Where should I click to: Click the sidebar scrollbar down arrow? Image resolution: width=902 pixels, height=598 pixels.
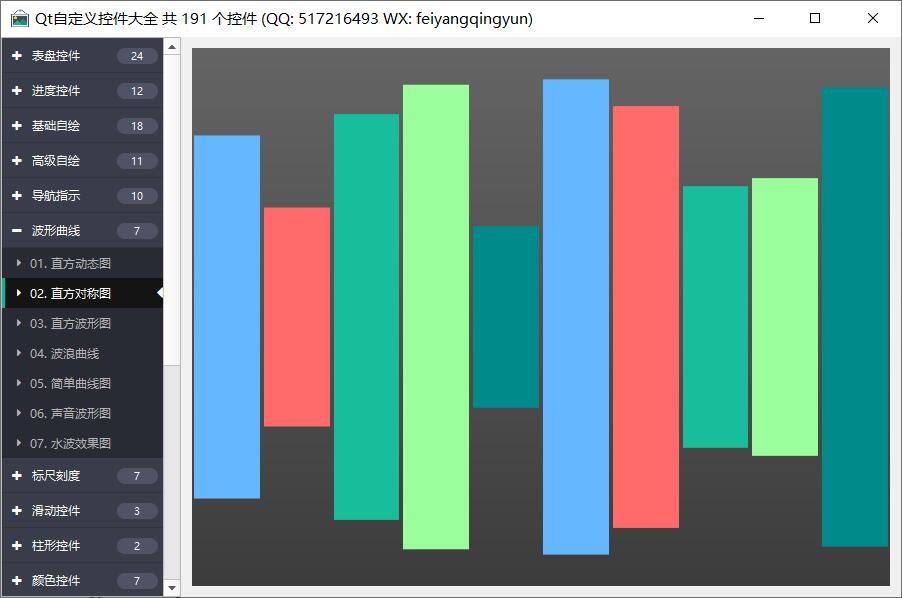(x=172, y=588)
